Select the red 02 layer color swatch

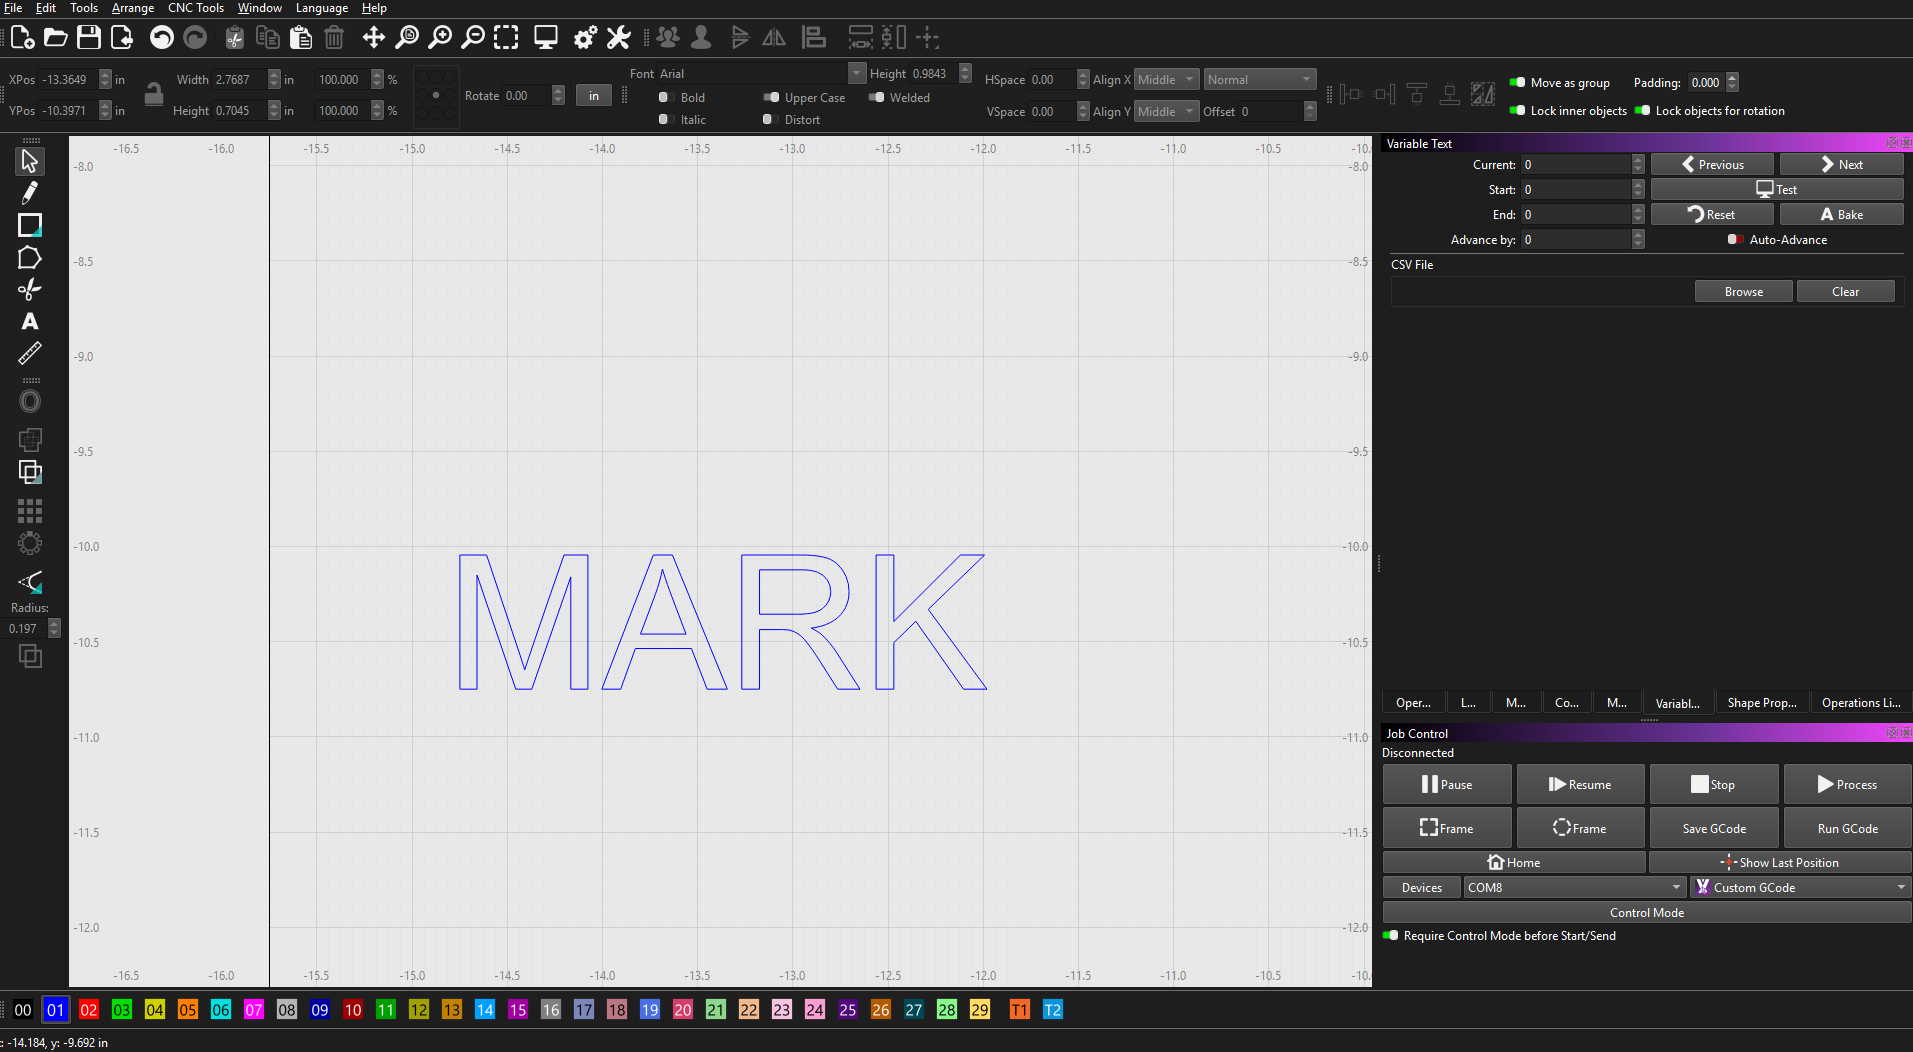coord(88,1010)
